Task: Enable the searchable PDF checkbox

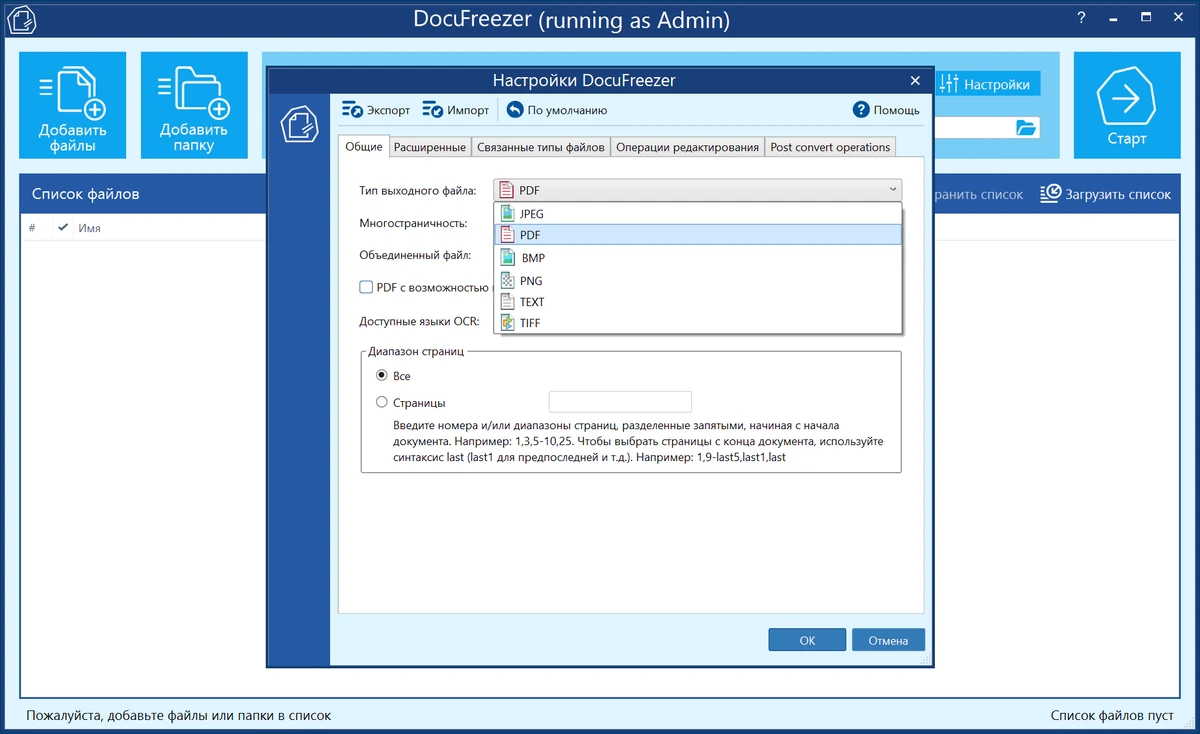Action: 366,287
